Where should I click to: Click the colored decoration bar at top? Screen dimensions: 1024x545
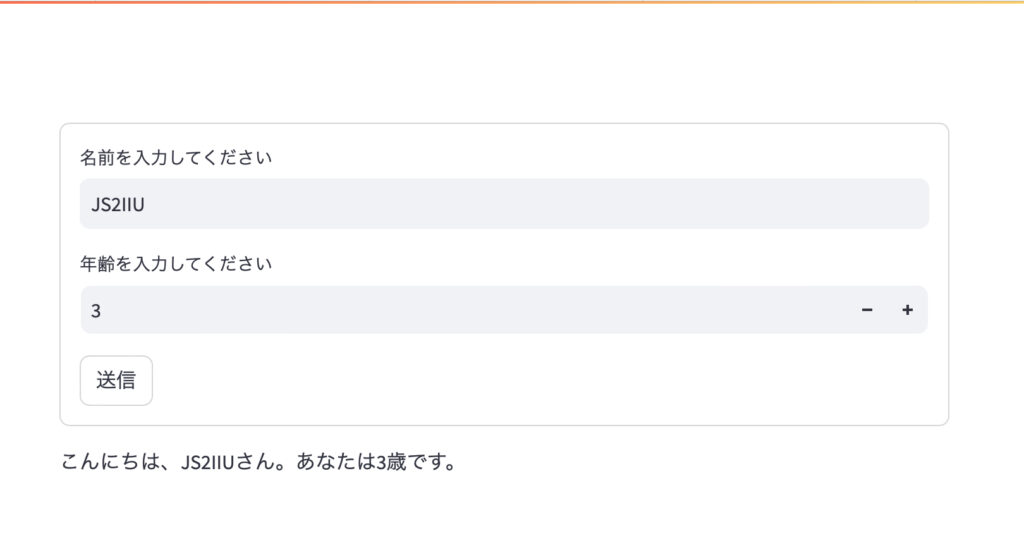[512, 2]
